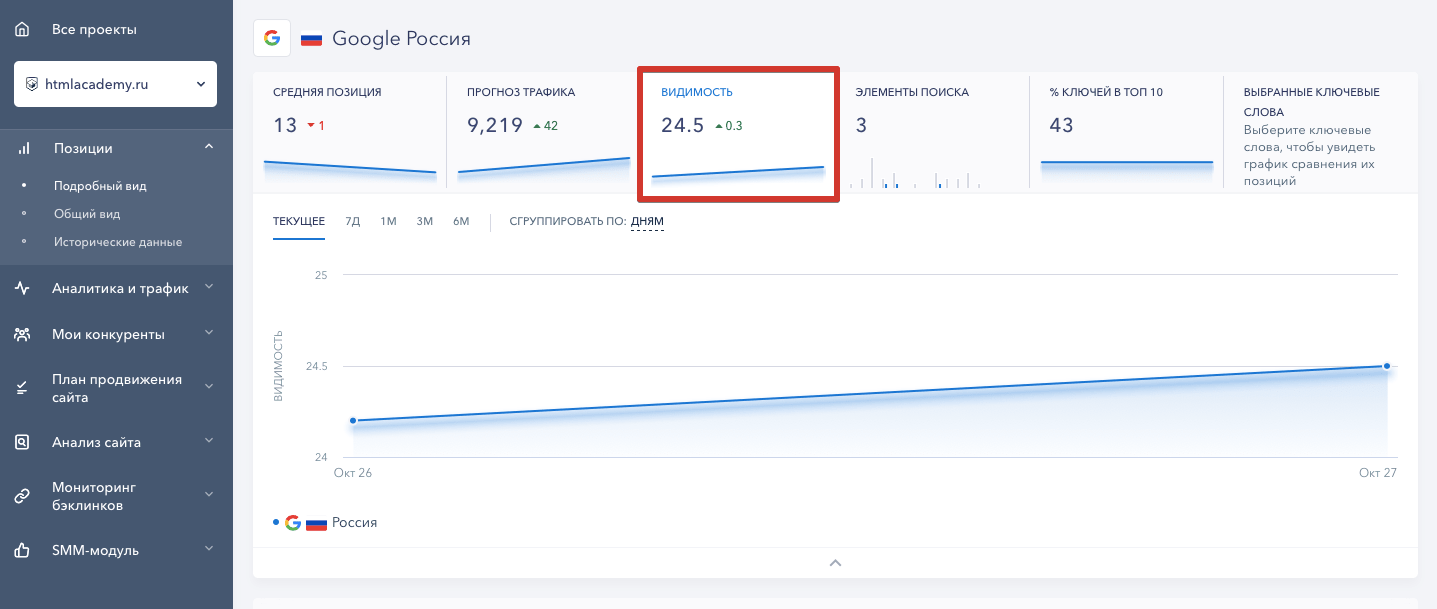Screen dimensions: 1437x609
Task: Click the traffic forecast value 9,219
Action: click(495, 125)
